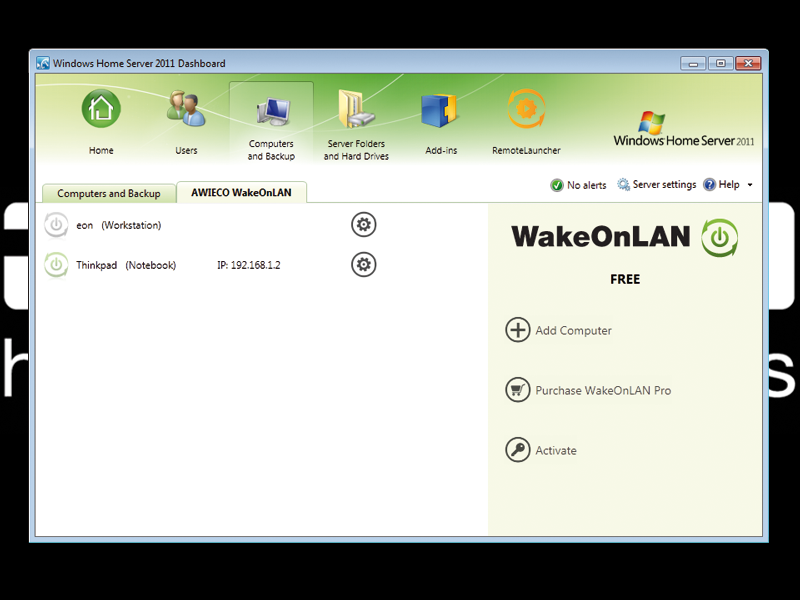The image size is (800, 600).
Task: Click the Activate key icon
Action: click(x=518, y=450)
